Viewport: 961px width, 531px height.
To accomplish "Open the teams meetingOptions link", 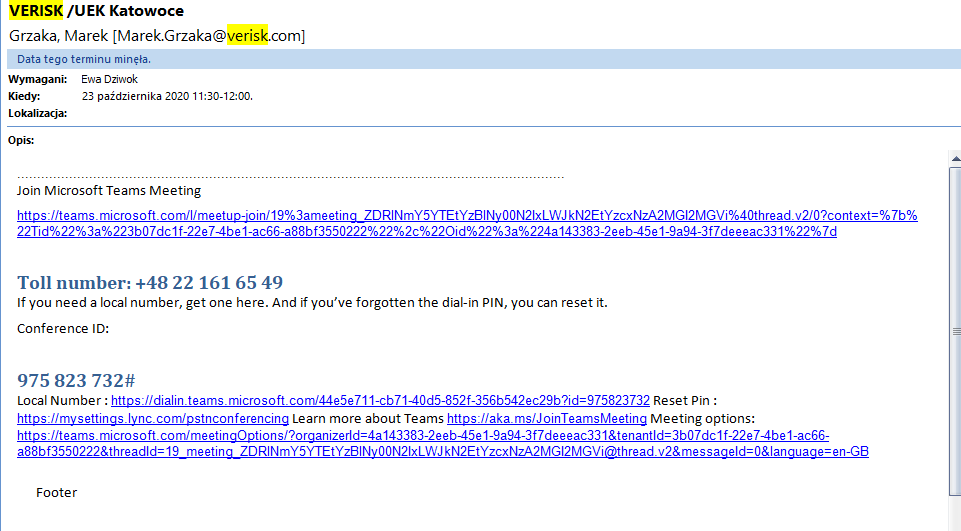I will pyautogui.click(x=443, y=443).
